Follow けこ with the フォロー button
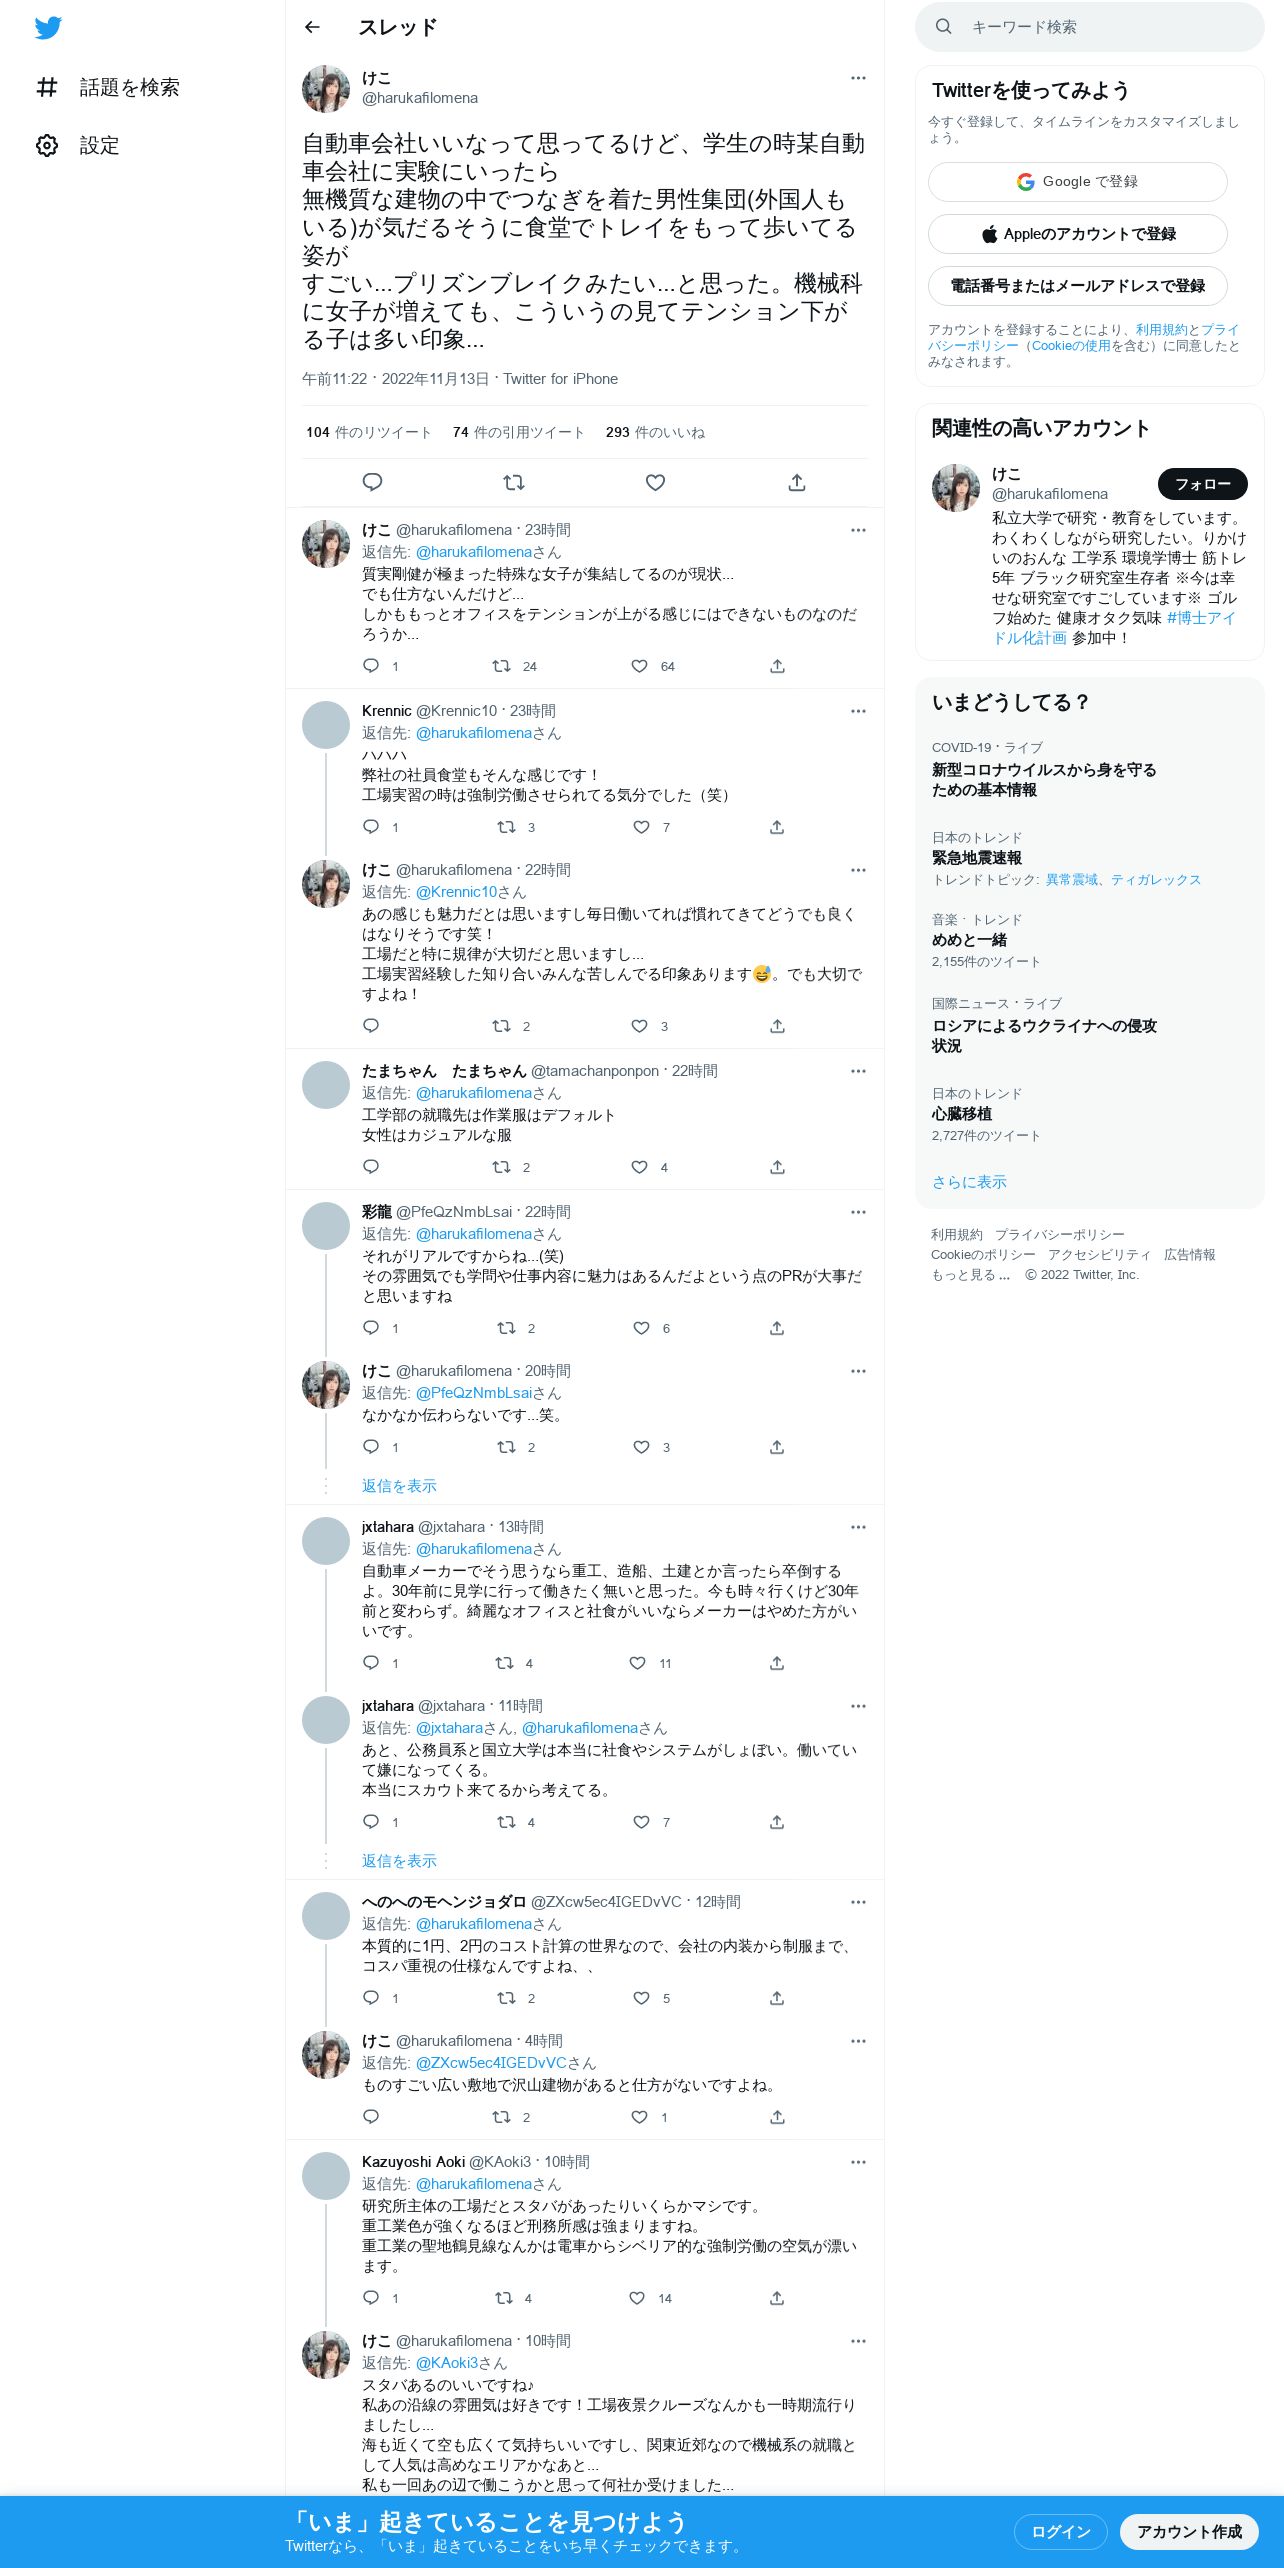Image resolution: width=1284 pixels, height=2568 pixels. 1203,484
